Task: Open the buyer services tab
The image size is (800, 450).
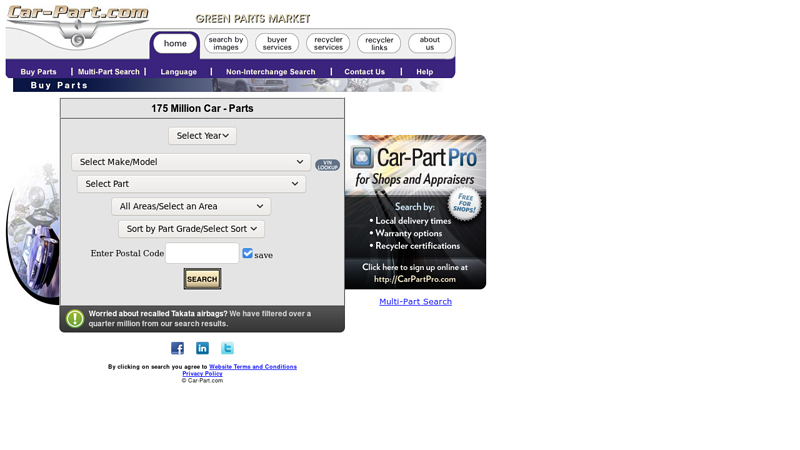Action: tap(277, 43)
